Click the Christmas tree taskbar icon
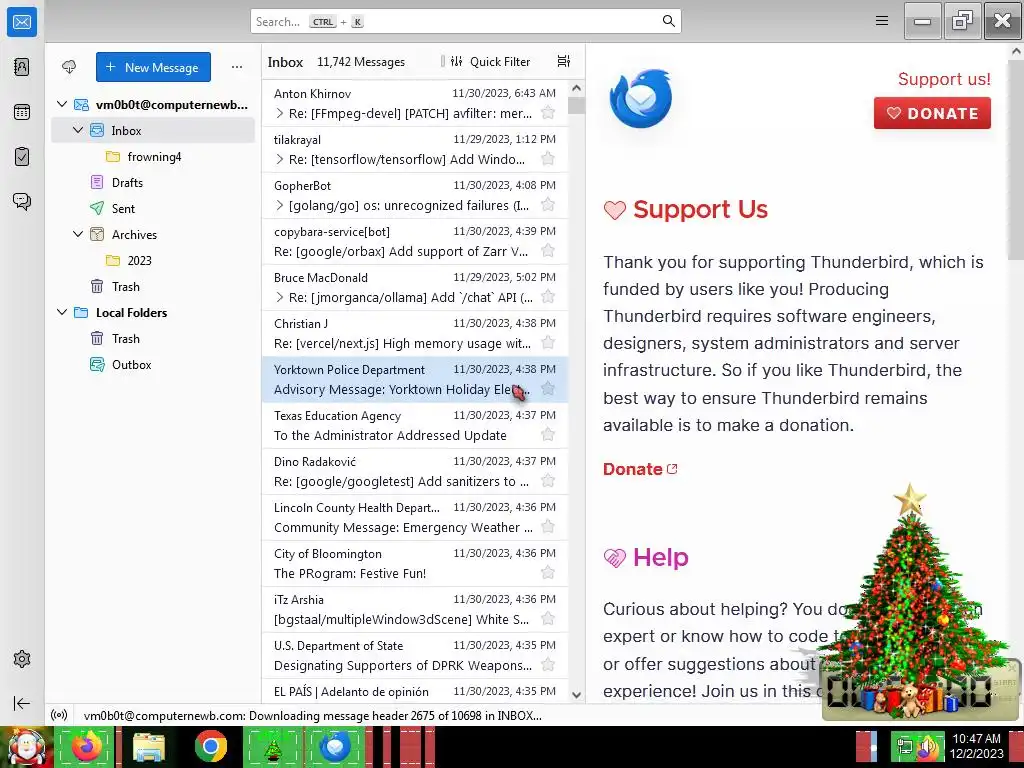Viewport: 1024px width, 768px height. (272, 746)
